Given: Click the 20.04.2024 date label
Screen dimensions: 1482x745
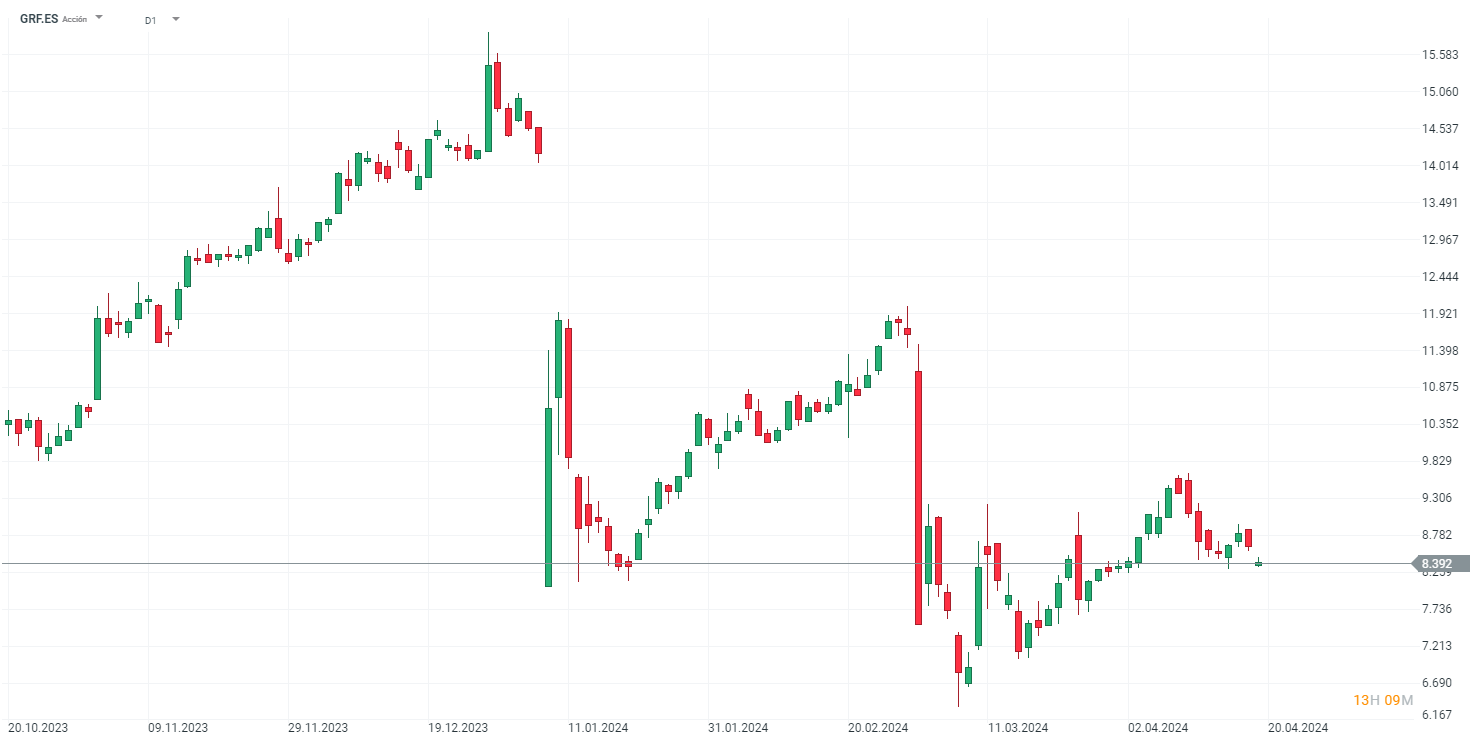Looking at the screenshot, I should pos(1298,728).
